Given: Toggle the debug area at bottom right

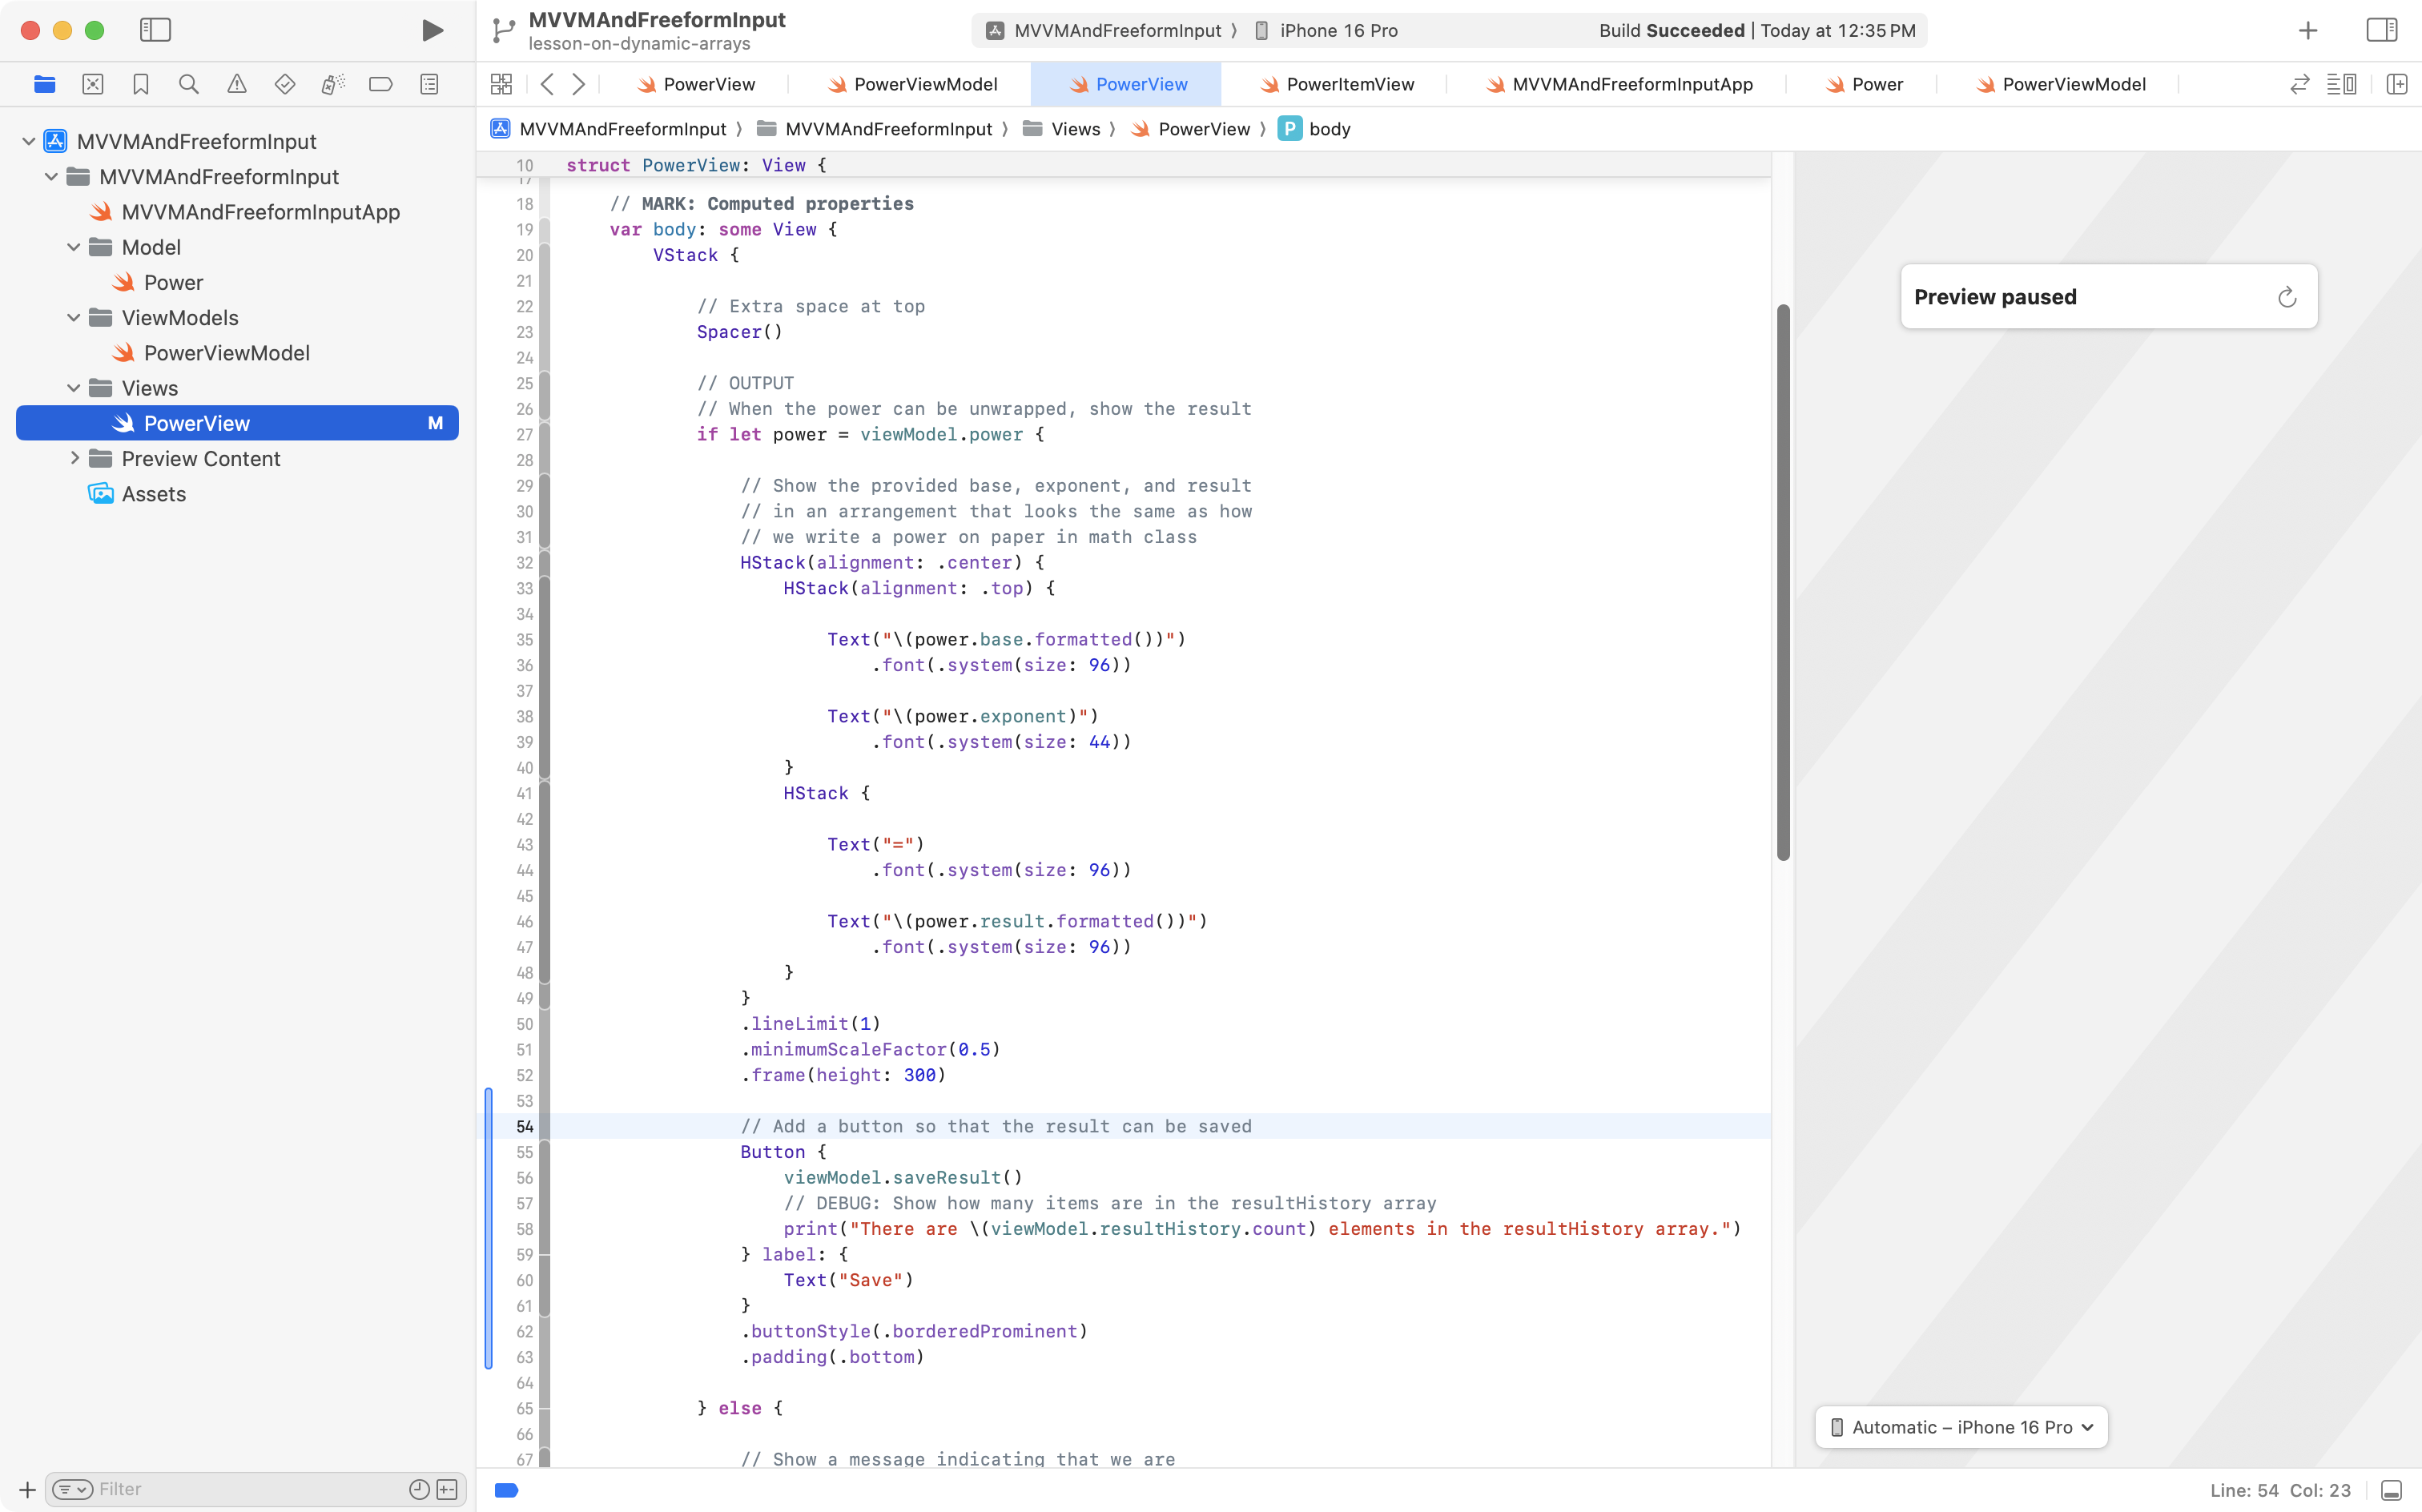Looking at the screenshot, I should tap(2391, 1490).
